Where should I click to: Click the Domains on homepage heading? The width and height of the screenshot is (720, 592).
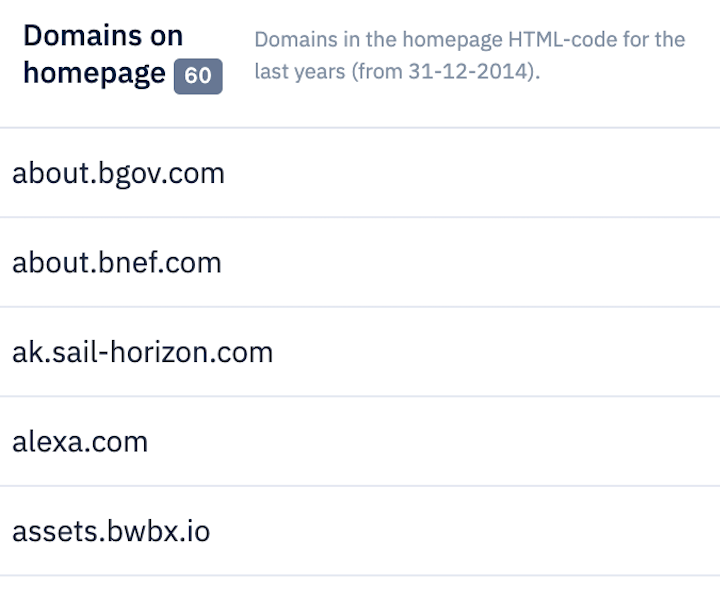pos(103,55)
